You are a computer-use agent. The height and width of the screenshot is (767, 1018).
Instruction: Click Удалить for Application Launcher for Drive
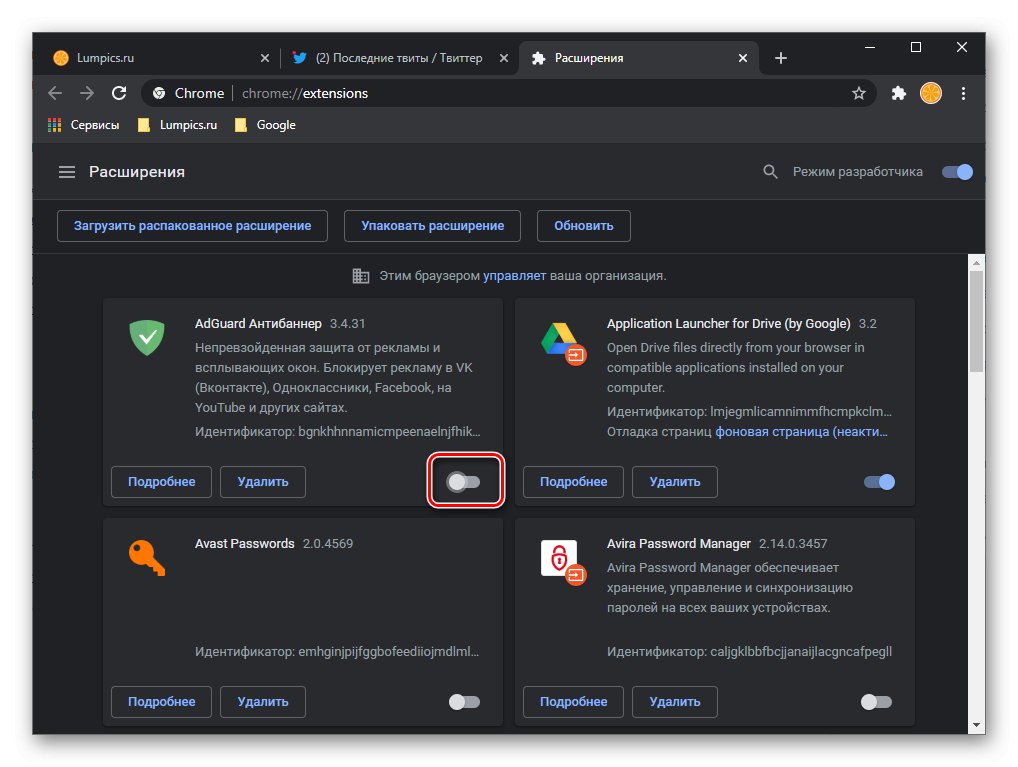[675, 481]
